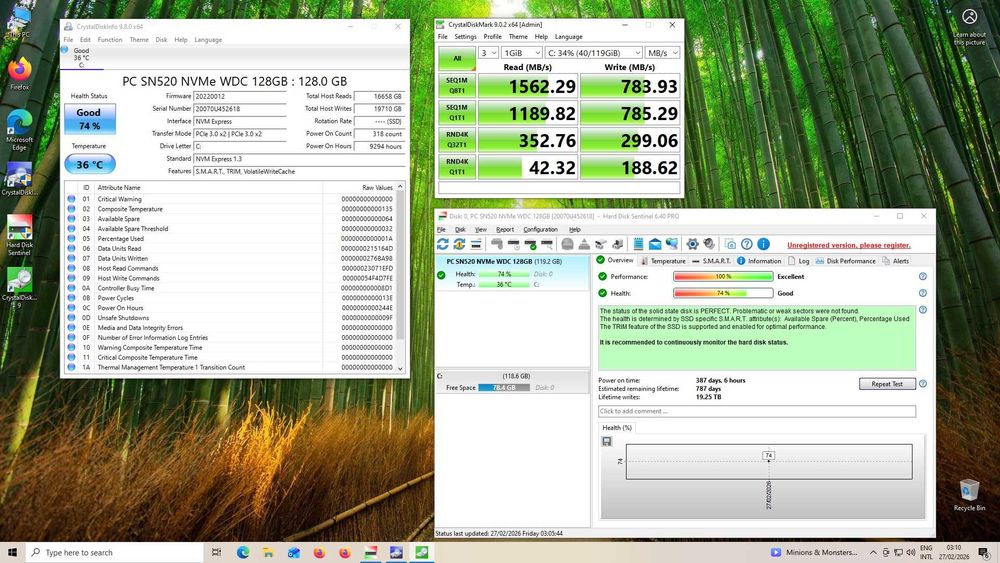Click the CrystalDiskMark taskbar icon
The height and width of the screenshot is (563, 1000).
point(422,552)
